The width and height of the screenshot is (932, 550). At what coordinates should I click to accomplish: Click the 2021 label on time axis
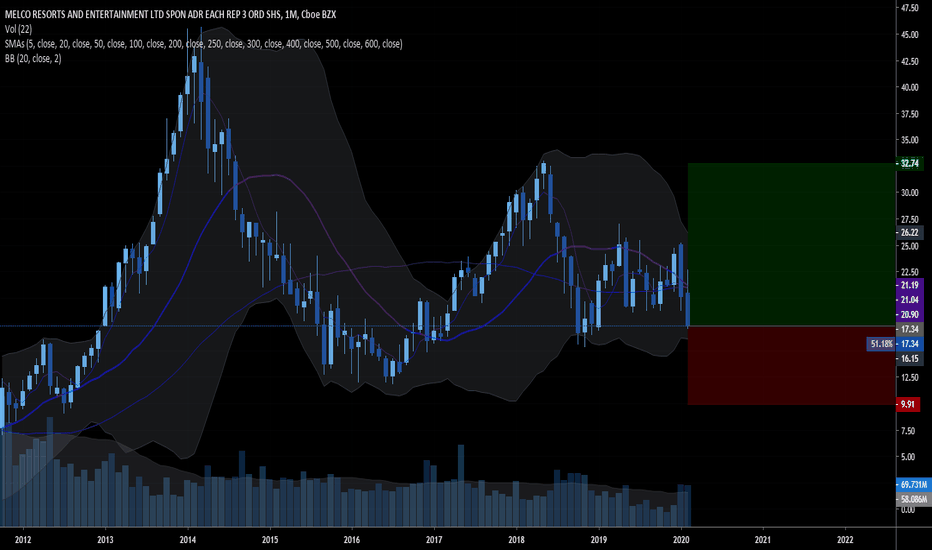tap(763, 539)
